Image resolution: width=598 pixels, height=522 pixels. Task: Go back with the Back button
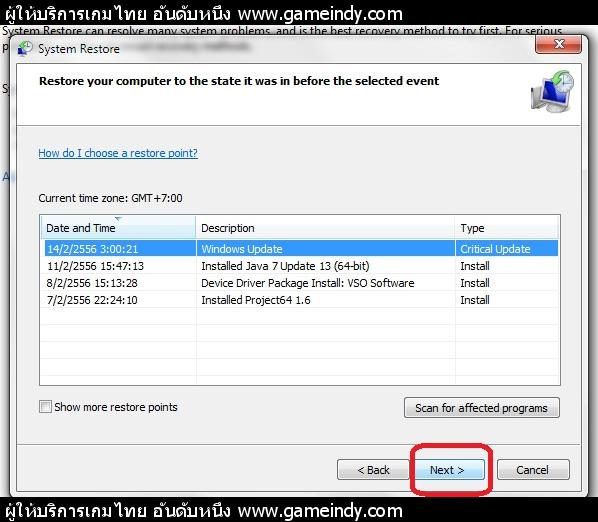(x=373, y=470)
